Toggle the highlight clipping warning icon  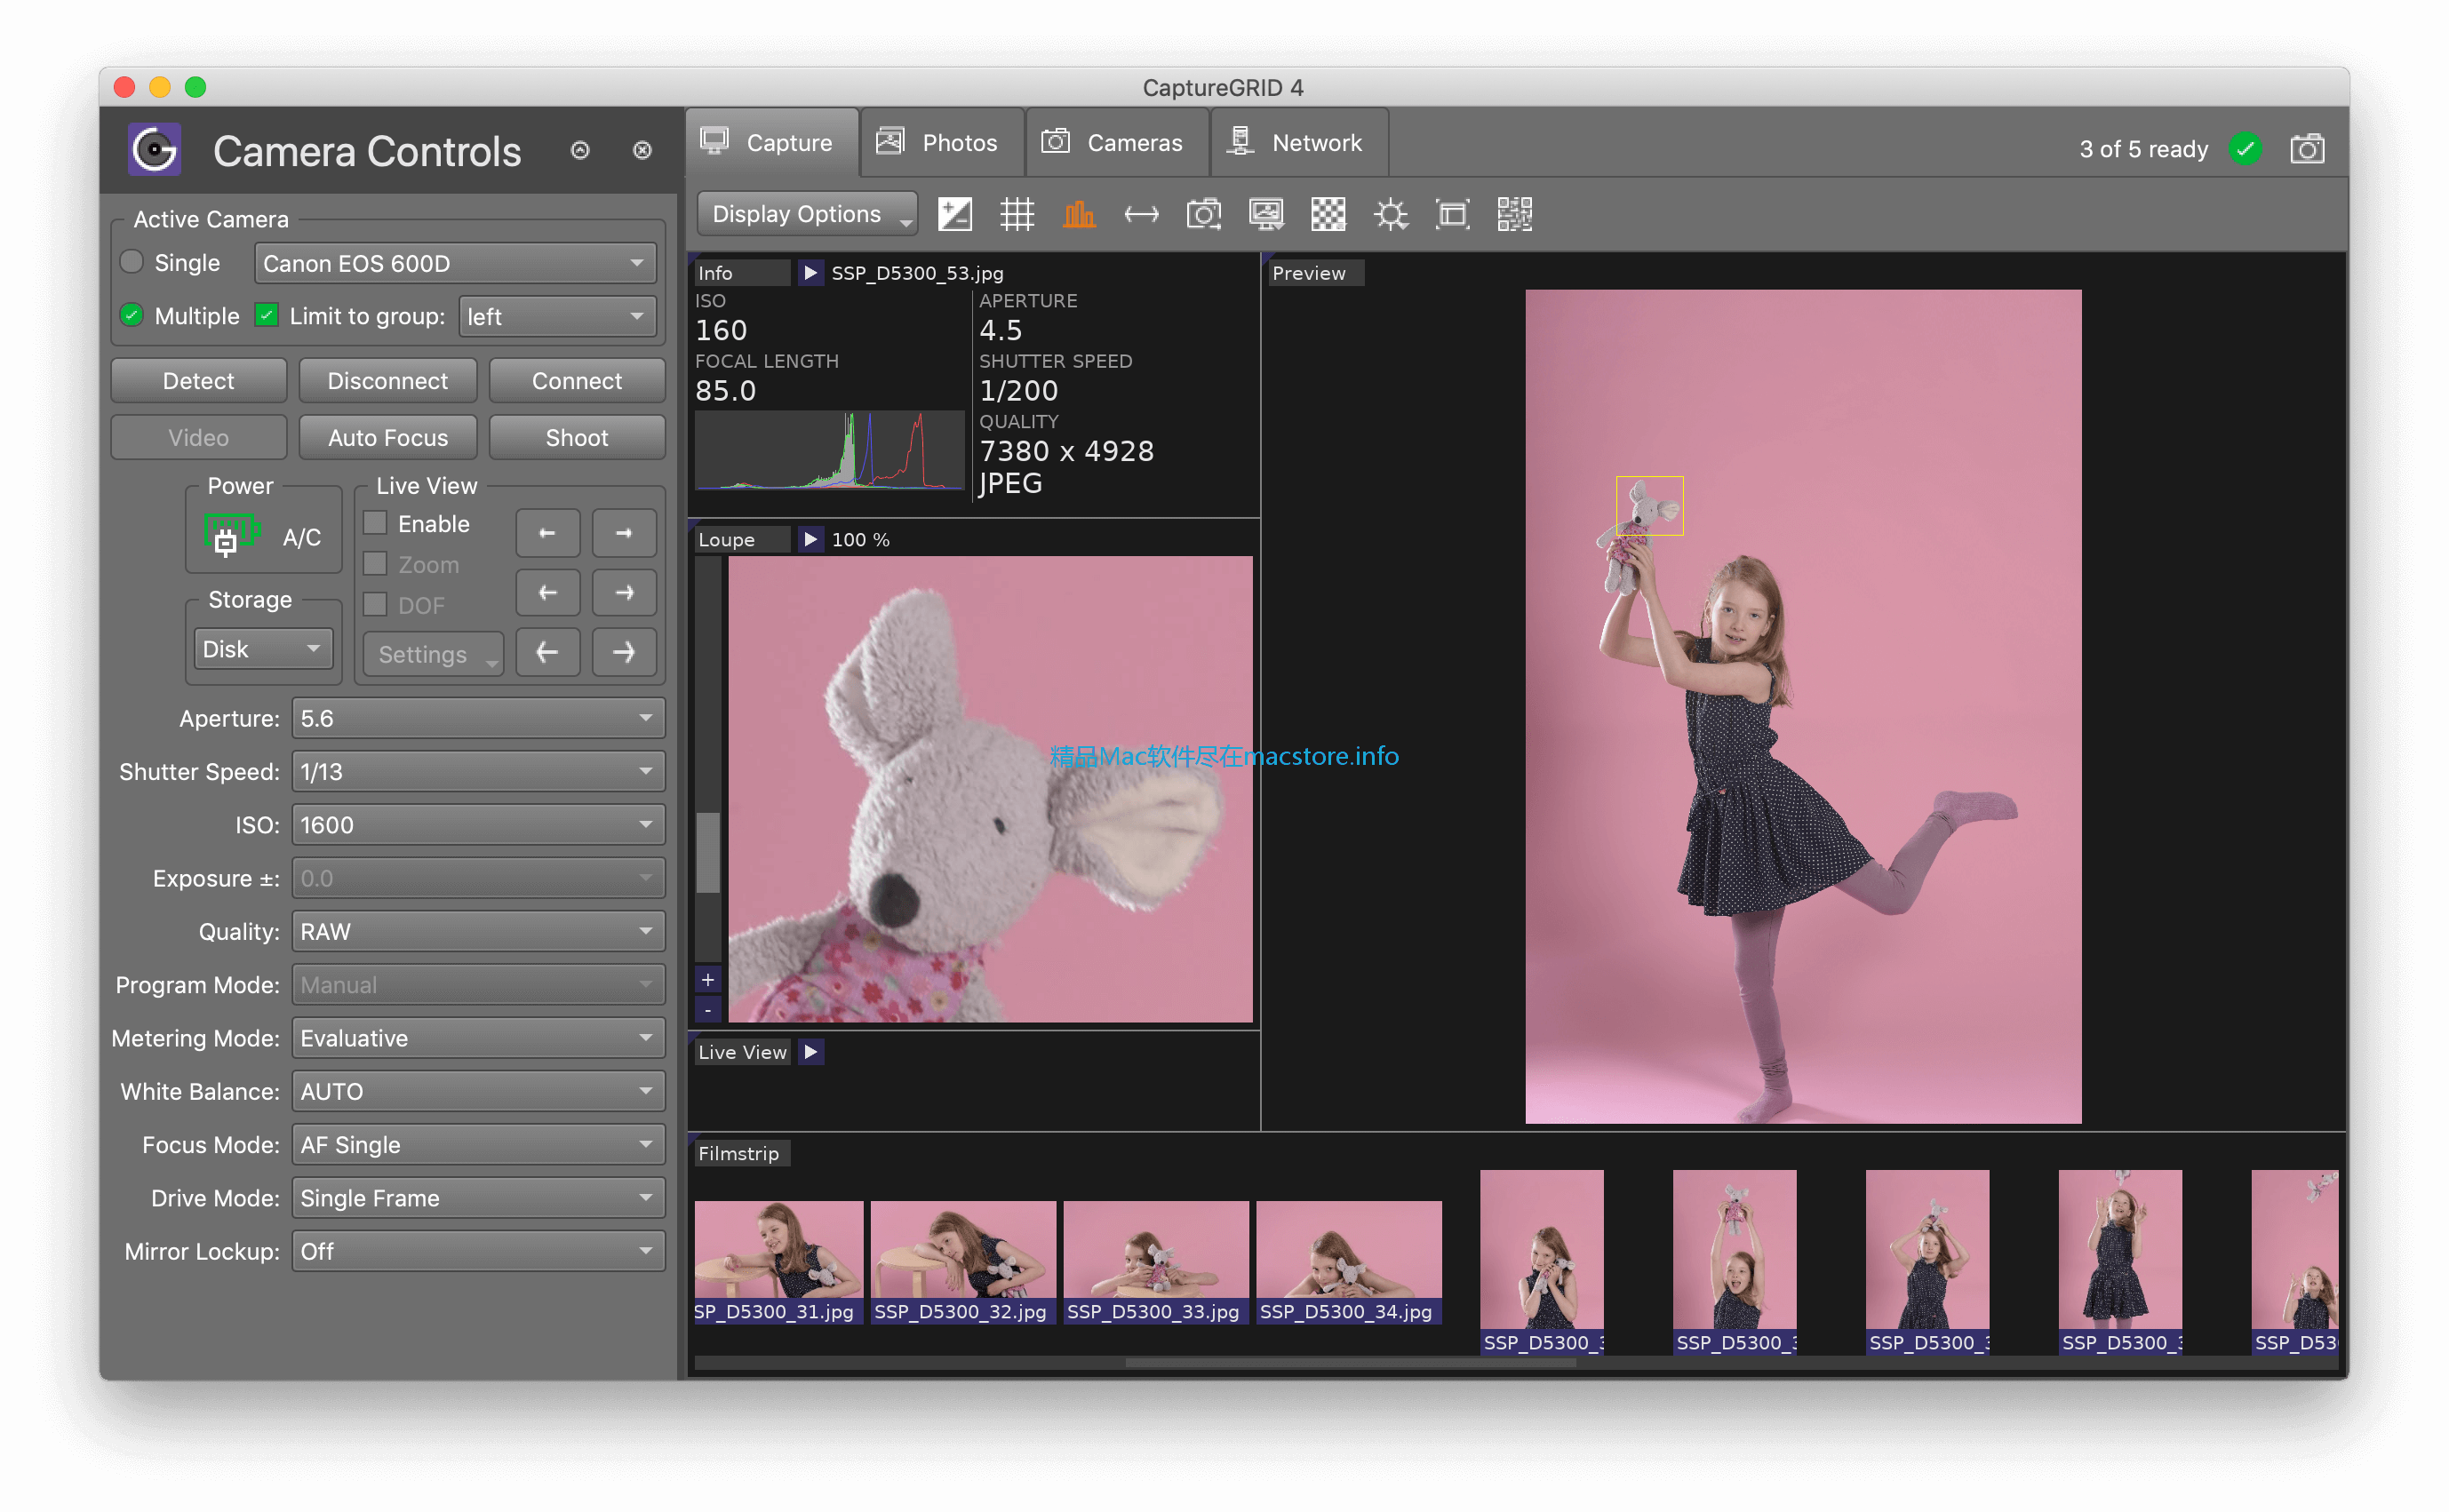pyautogui.click(x=1394, y=213)
